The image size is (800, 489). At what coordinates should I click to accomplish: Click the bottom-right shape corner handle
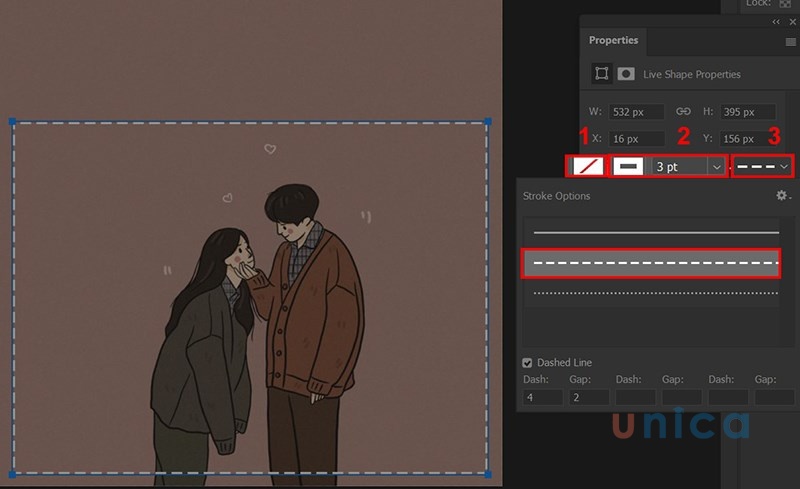488,474
